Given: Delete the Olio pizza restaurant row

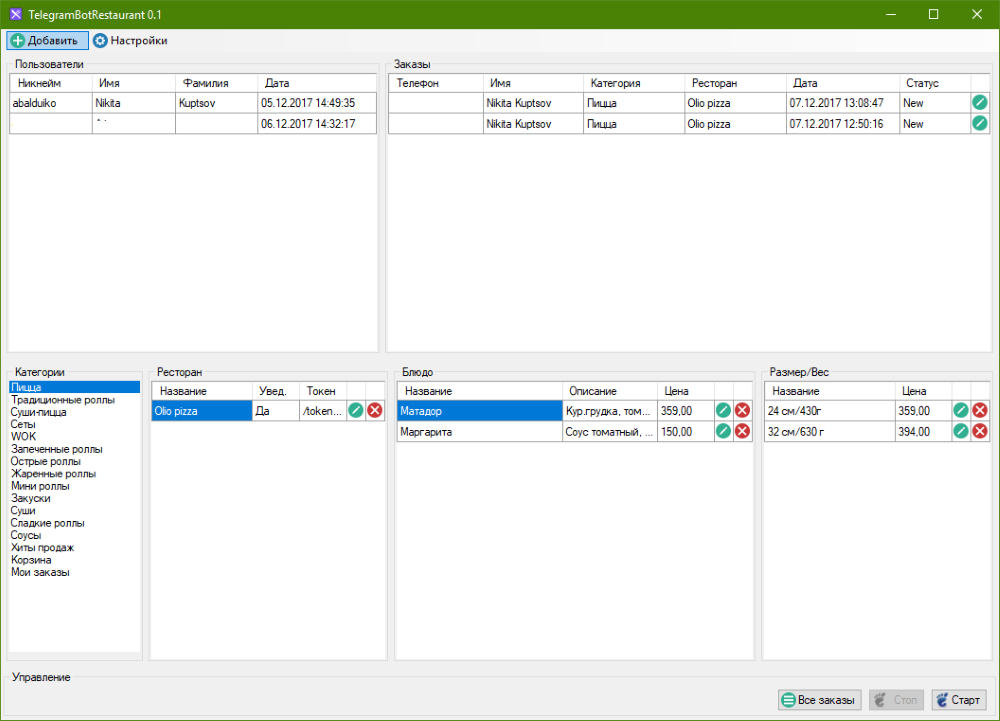Looking at the screenshot, I should 375,410.
